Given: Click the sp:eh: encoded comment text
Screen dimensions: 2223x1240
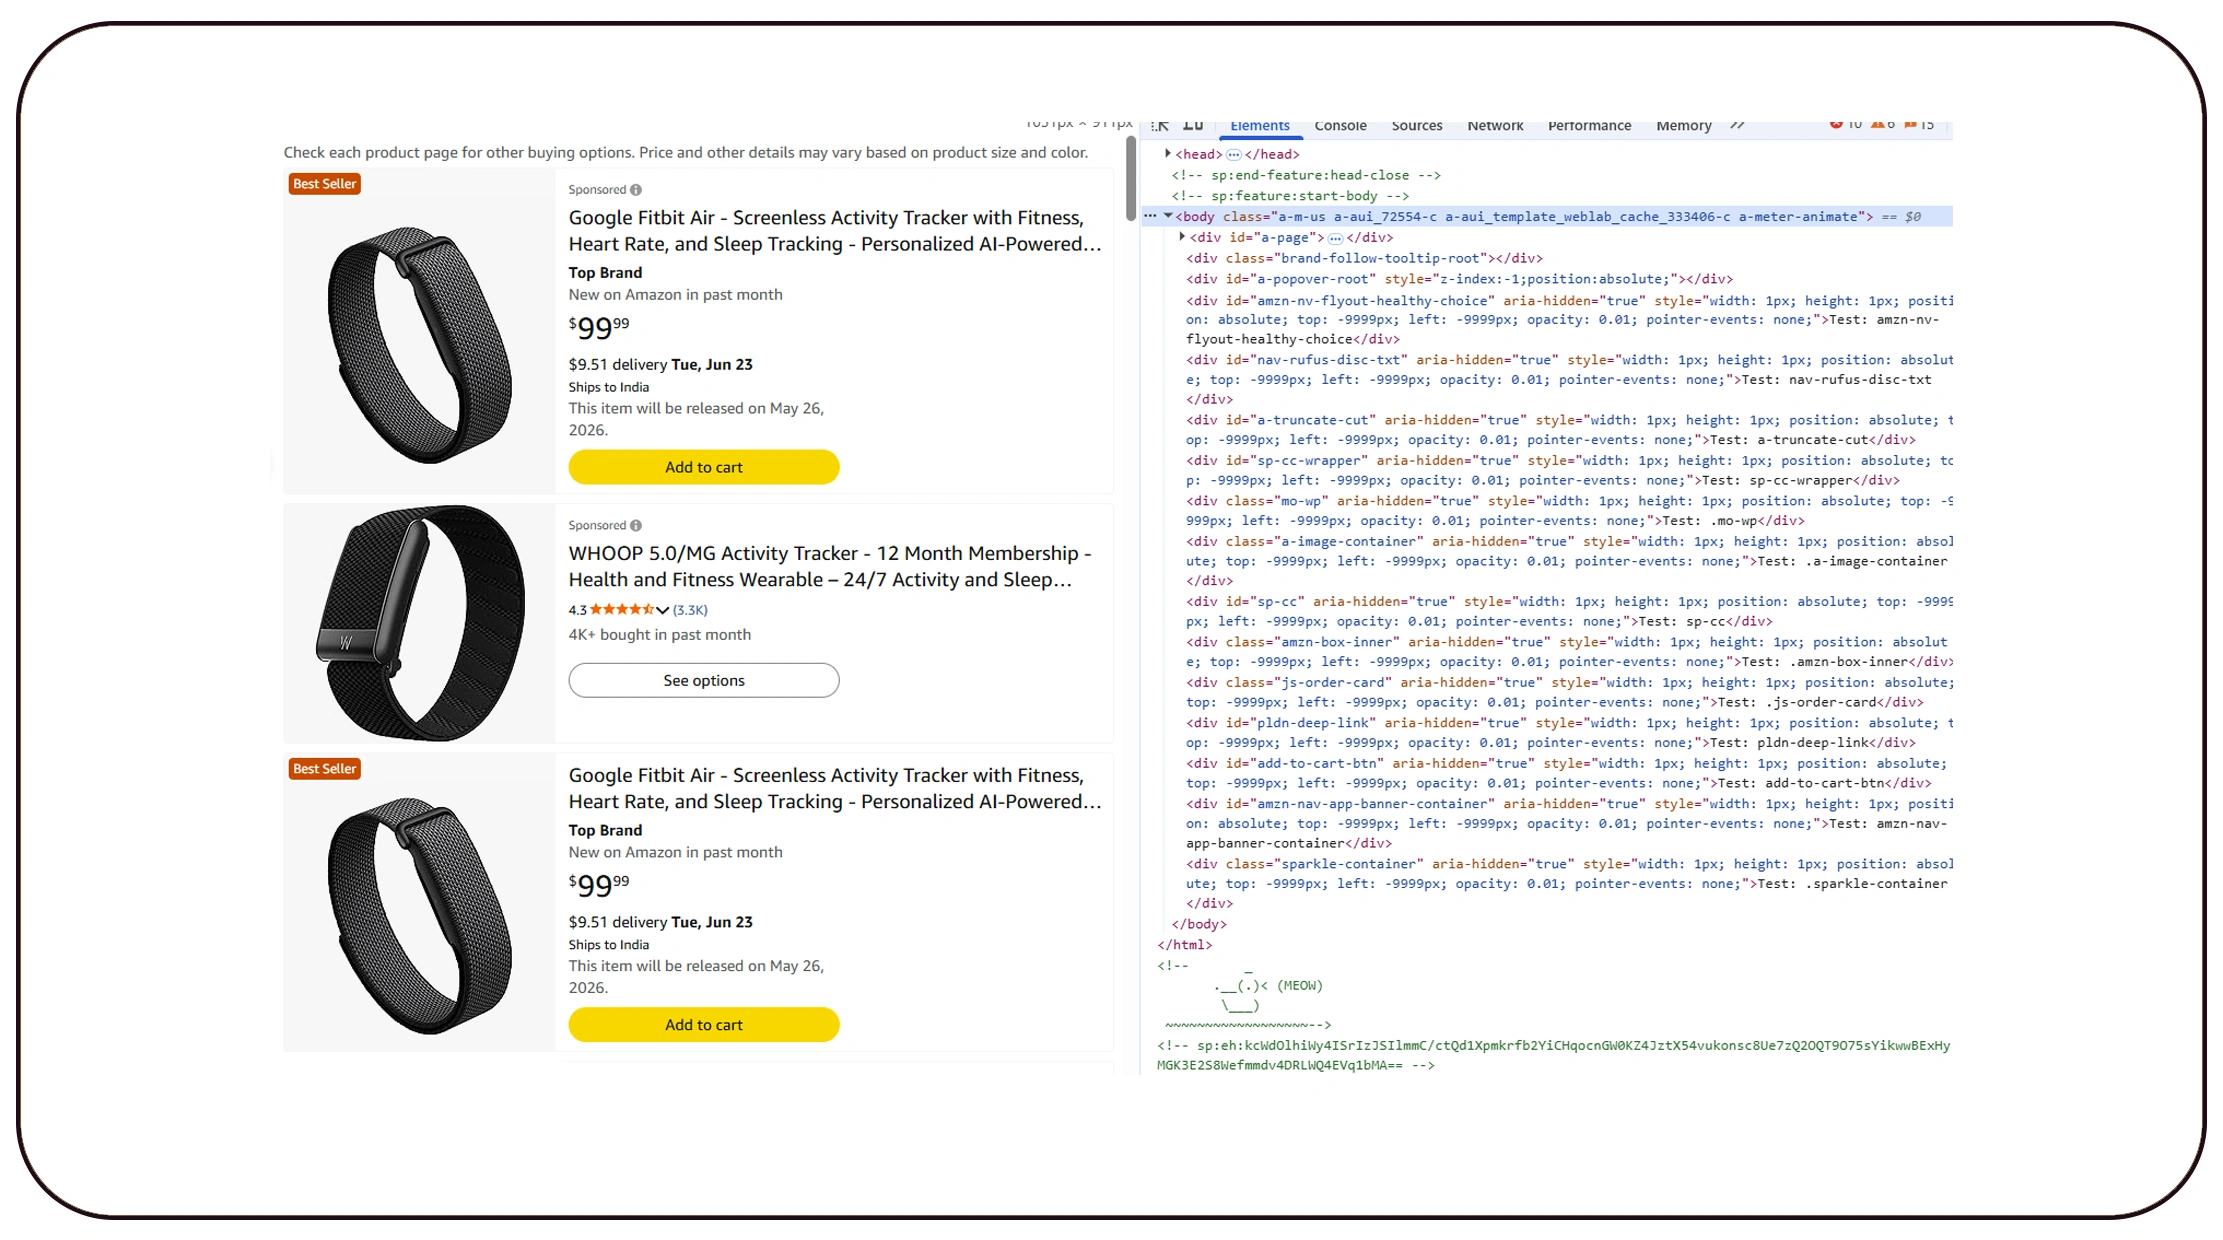Looking at the screenshot, I should pyautogui.click(x=1554, y=1056).
